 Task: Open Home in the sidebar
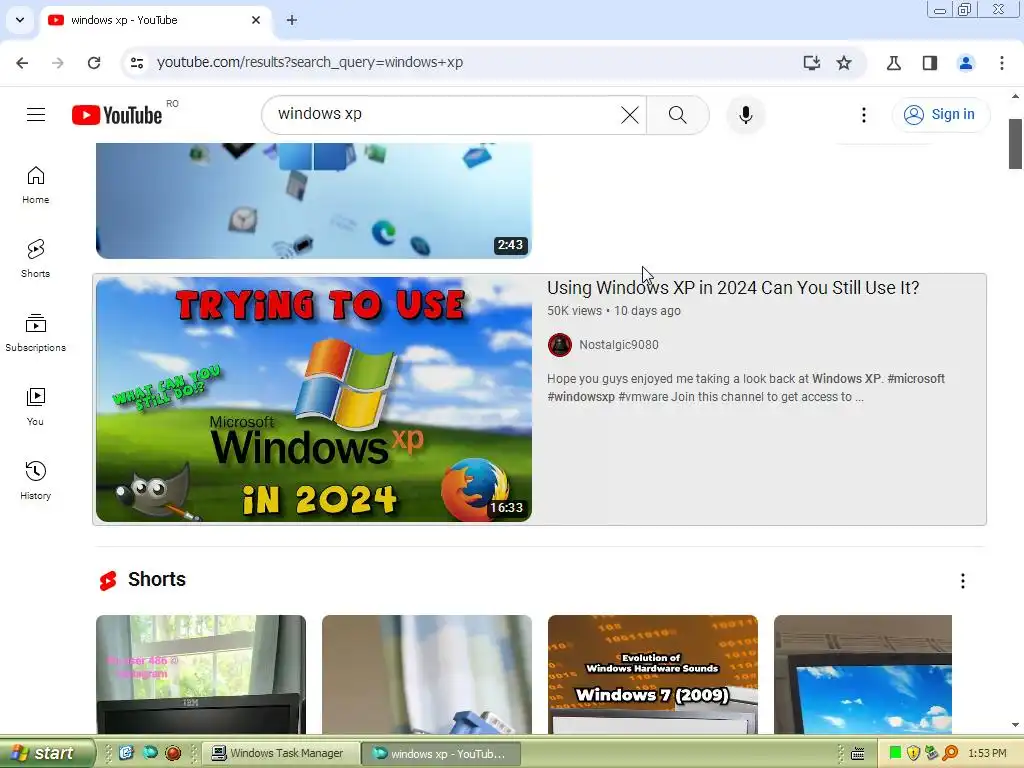[35, 185]
